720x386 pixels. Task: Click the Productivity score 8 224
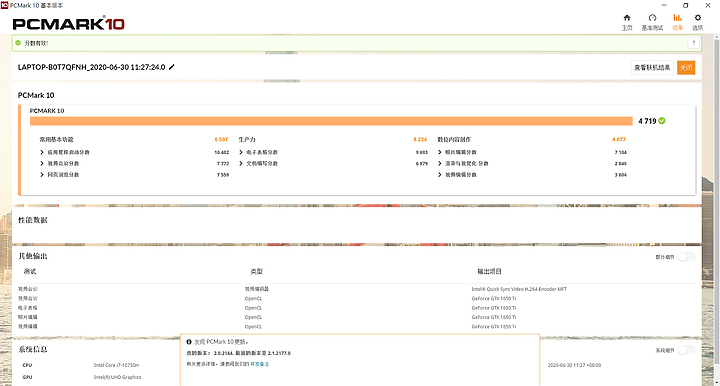(420, 139)
